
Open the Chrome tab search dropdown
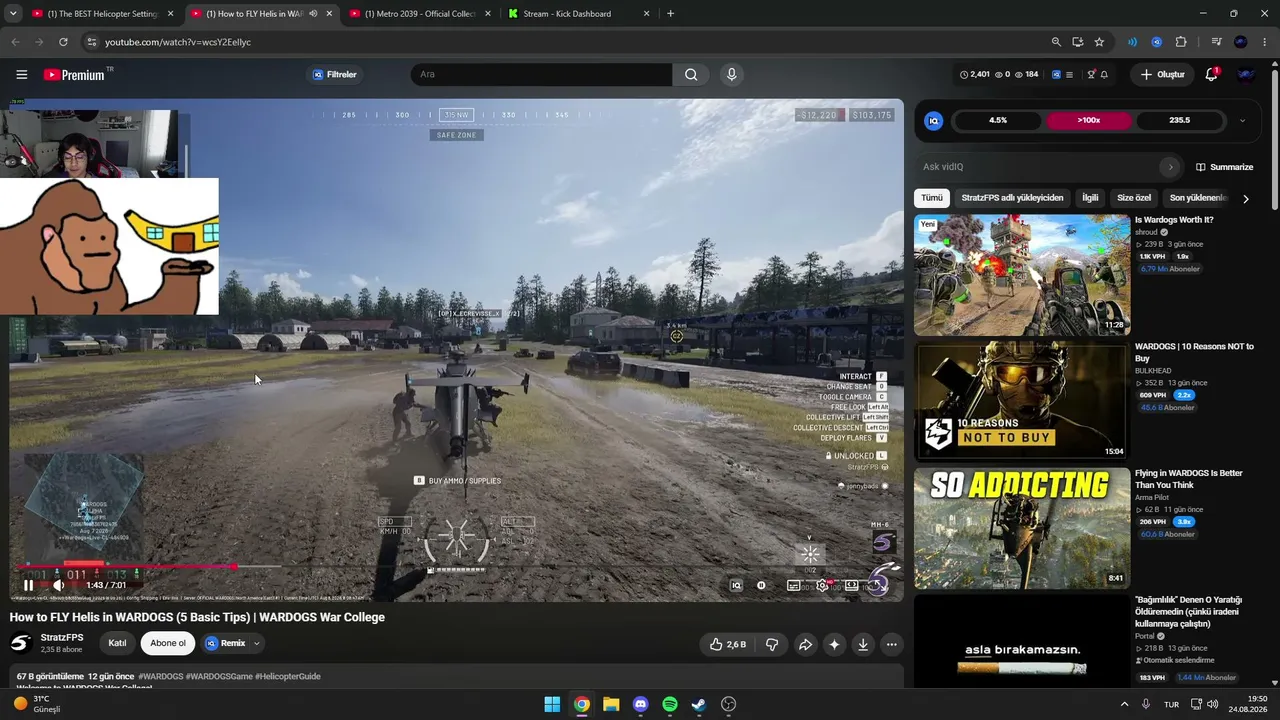coord(14,14)
